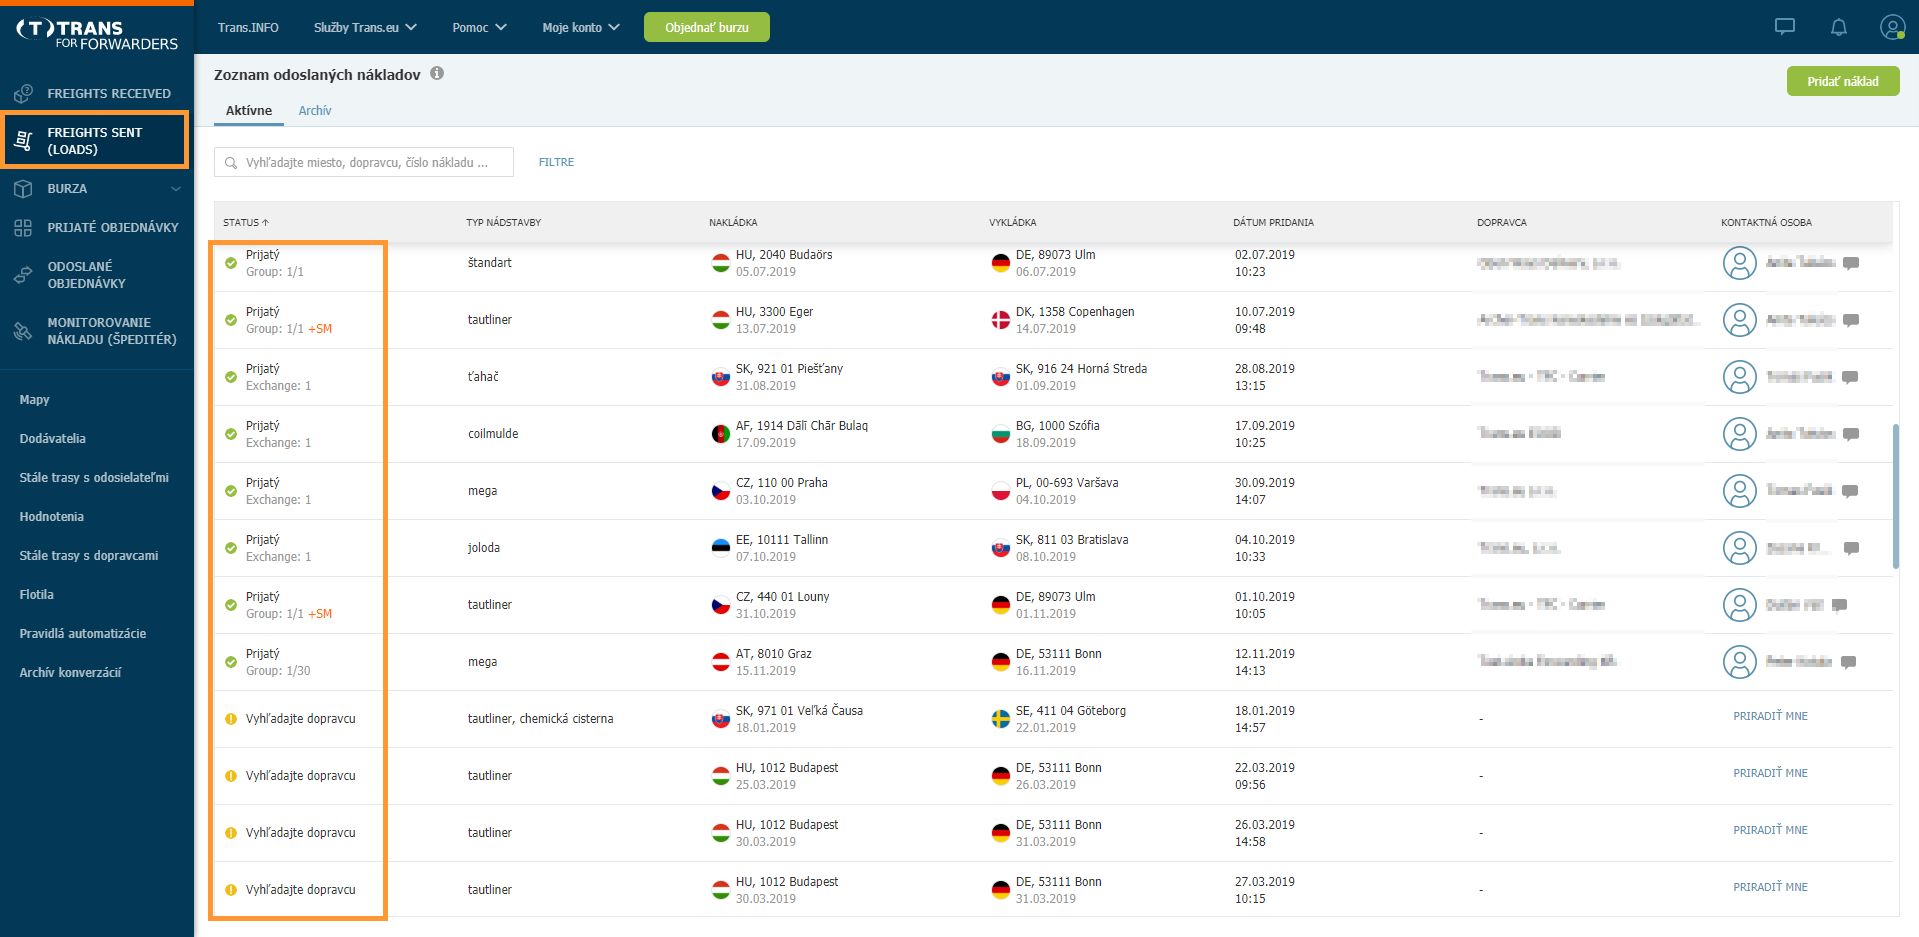This screenshot has width=1919, height=937.
Task: Open chat for the Tallinn to Bratislava freight
Action: point(1851,548)
